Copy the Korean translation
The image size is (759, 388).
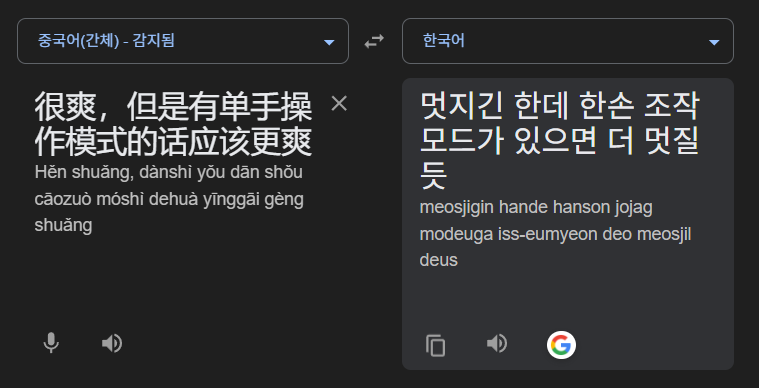435,345
